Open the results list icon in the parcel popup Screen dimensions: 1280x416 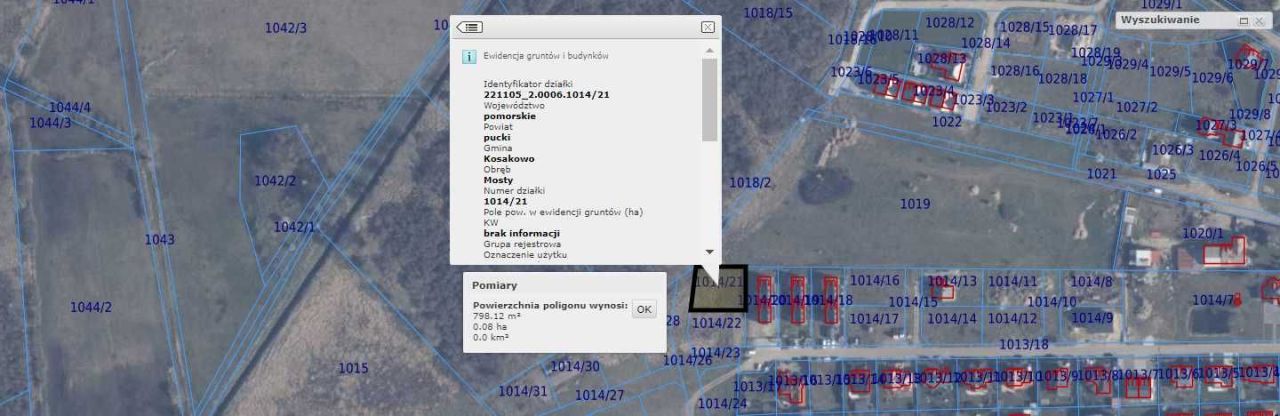470,27
